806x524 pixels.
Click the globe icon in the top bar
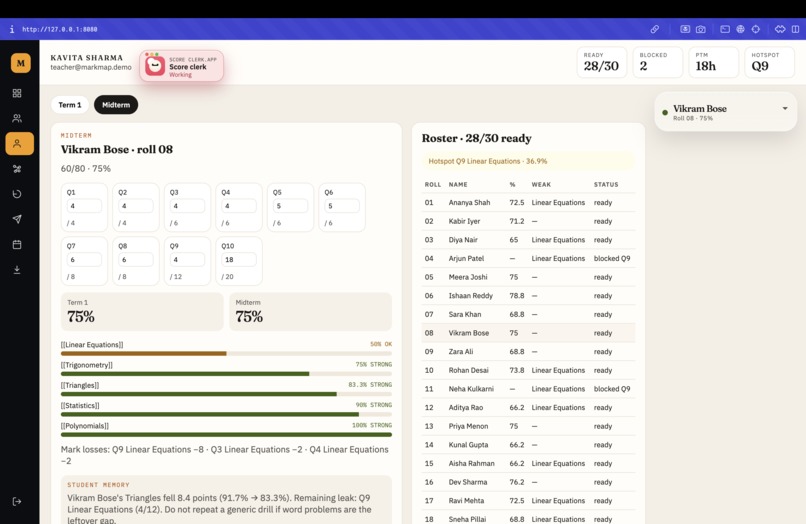740,29
